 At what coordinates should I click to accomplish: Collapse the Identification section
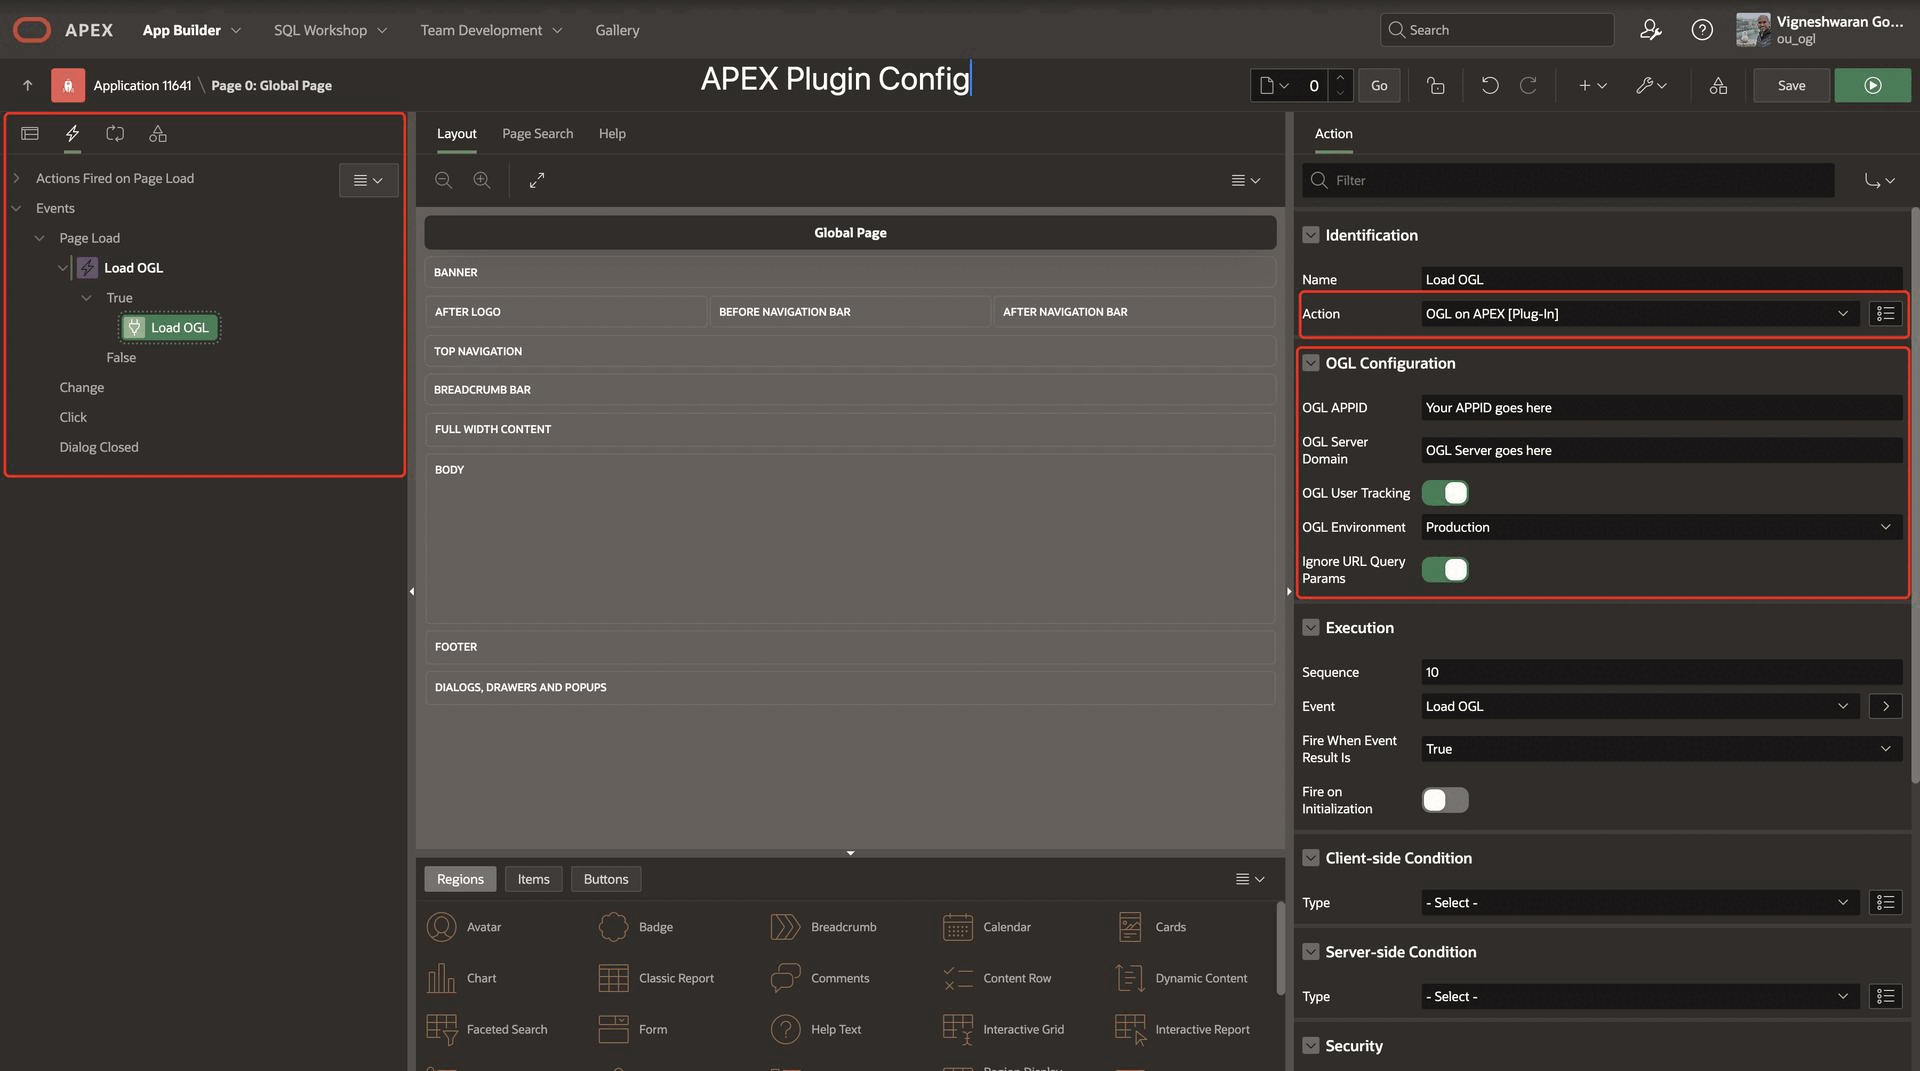1310,235
